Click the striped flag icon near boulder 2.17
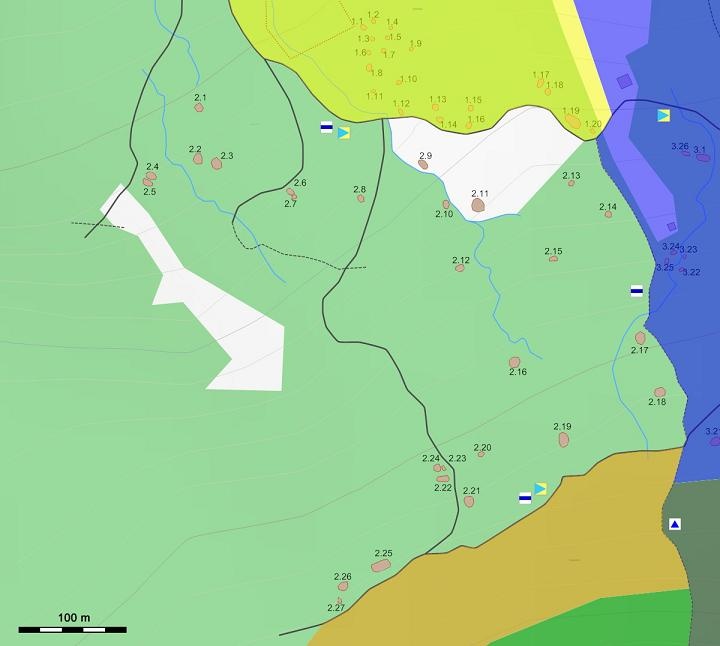The width and height of the screenshot is (720, 646). tap(636, 291)
